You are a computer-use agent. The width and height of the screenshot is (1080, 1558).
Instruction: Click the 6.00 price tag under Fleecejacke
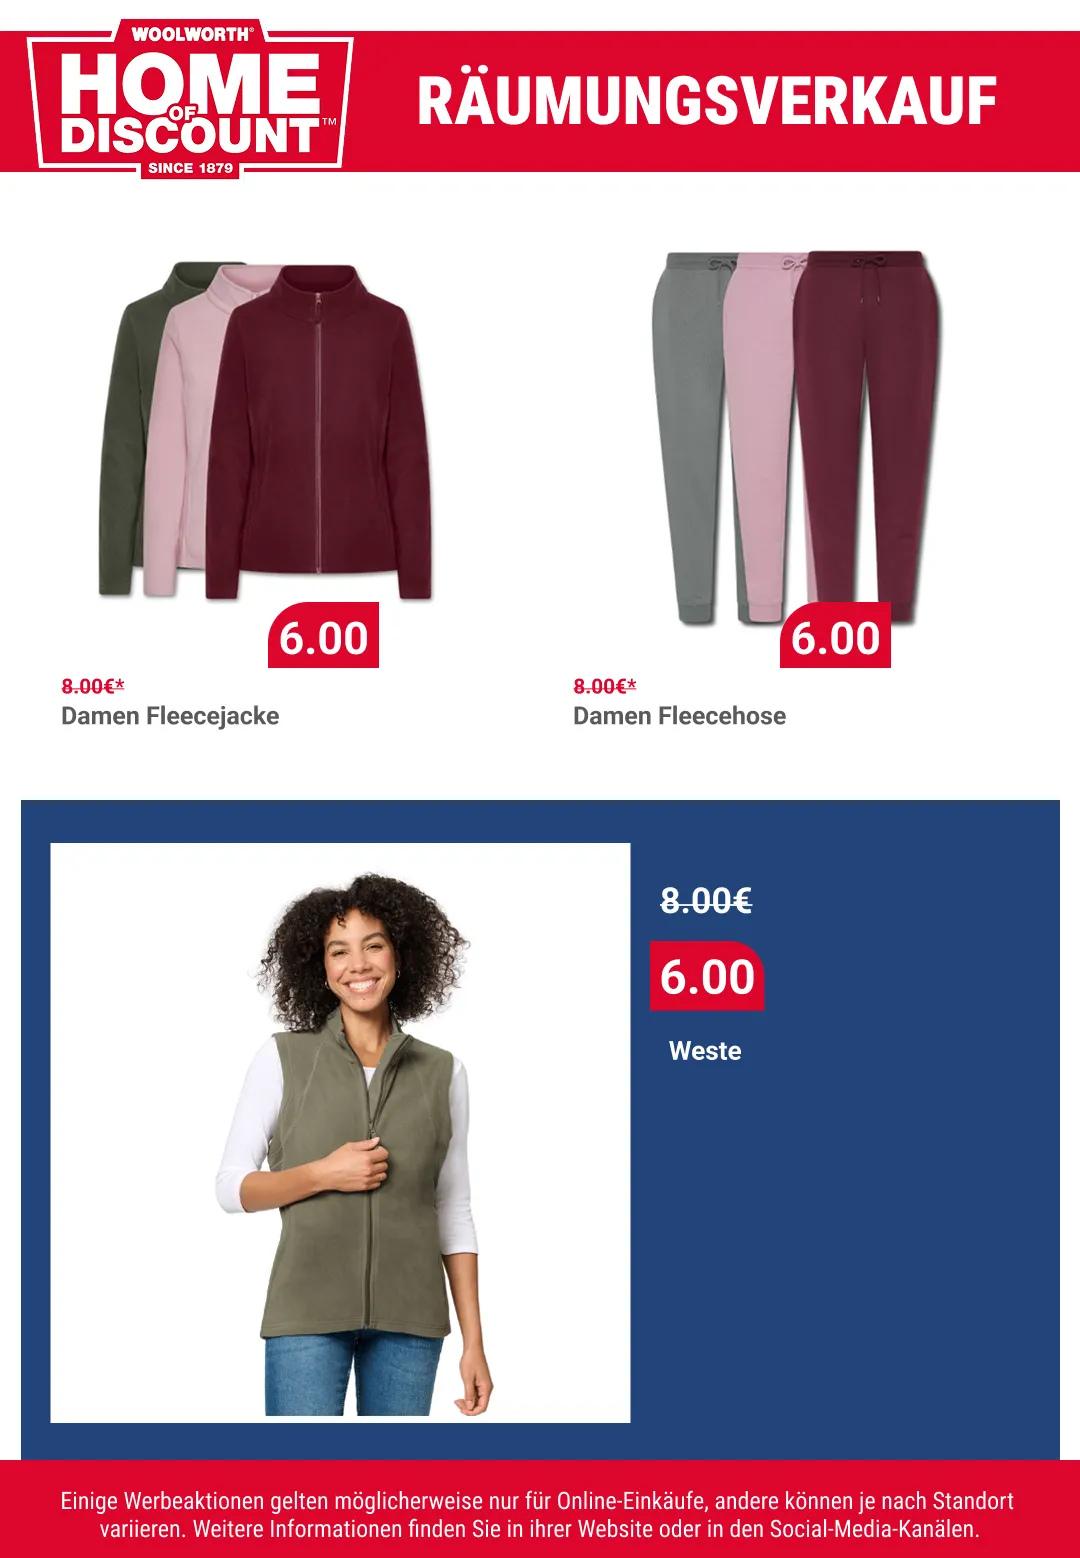click(323, 636)
